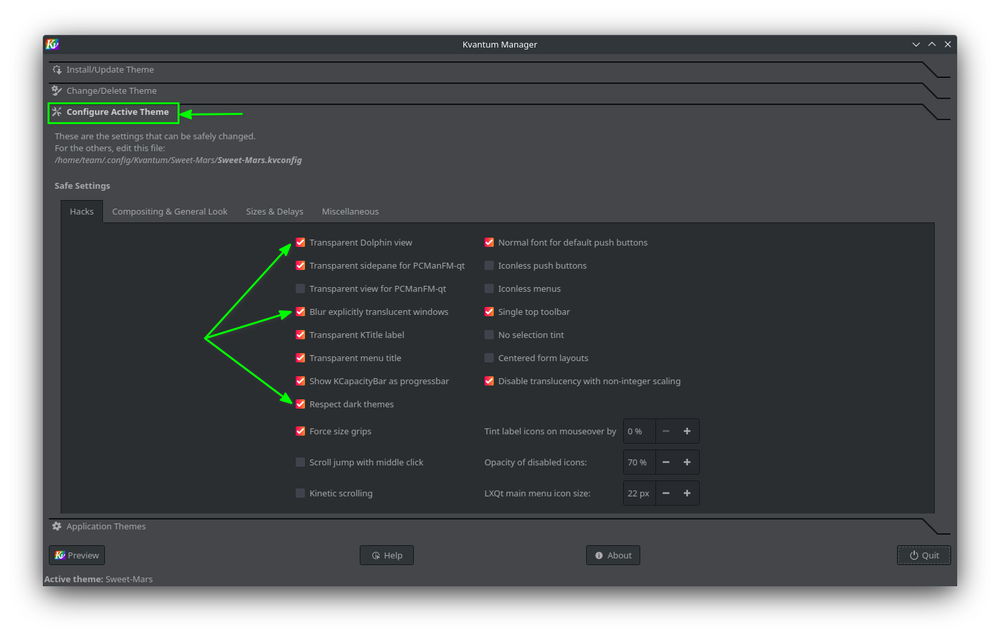The image size is (1000, 637).
Task: Enable Iconless menus
Action: [x=489, y=288]
